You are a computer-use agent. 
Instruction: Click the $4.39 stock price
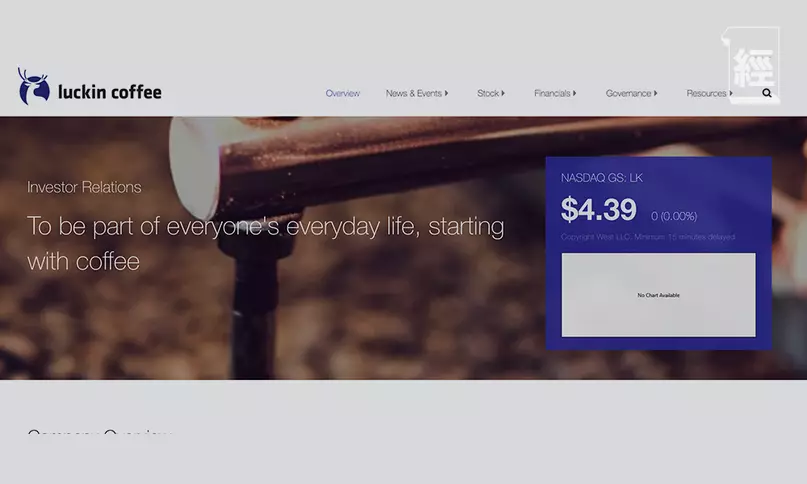[x=599, y=209]
